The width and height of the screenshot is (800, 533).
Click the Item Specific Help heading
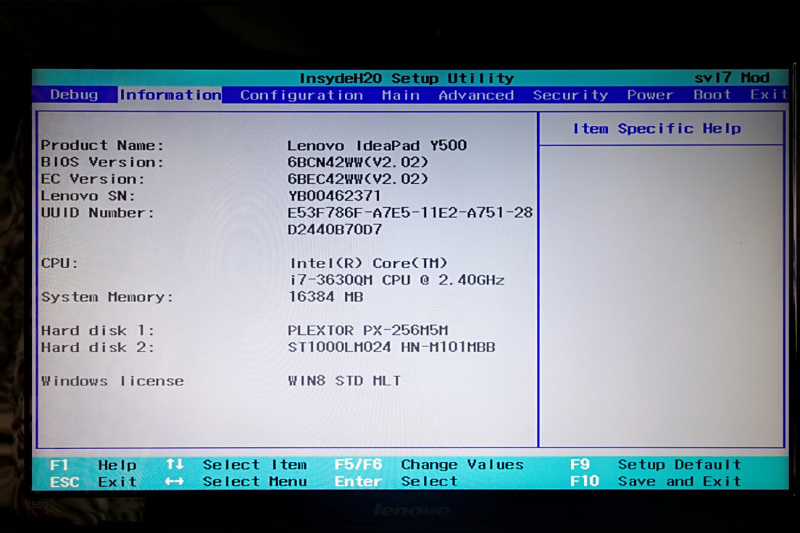tap(657, 129)
